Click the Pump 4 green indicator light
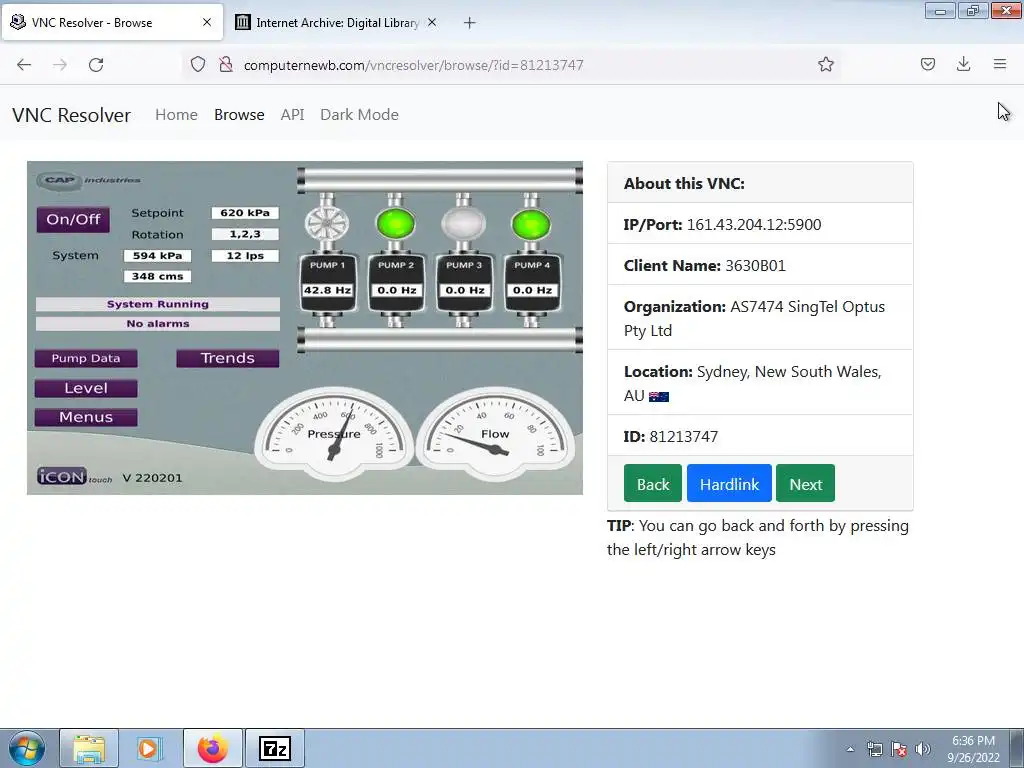This screenshot has width=1024, height=768. (532, 224)
